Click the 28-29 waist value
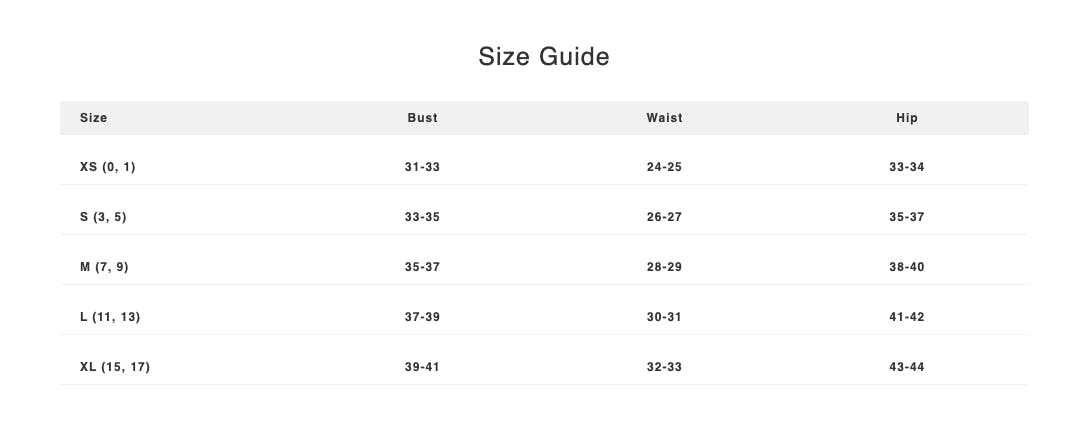This screenshot has width=1090, height=434. (664, 267)
